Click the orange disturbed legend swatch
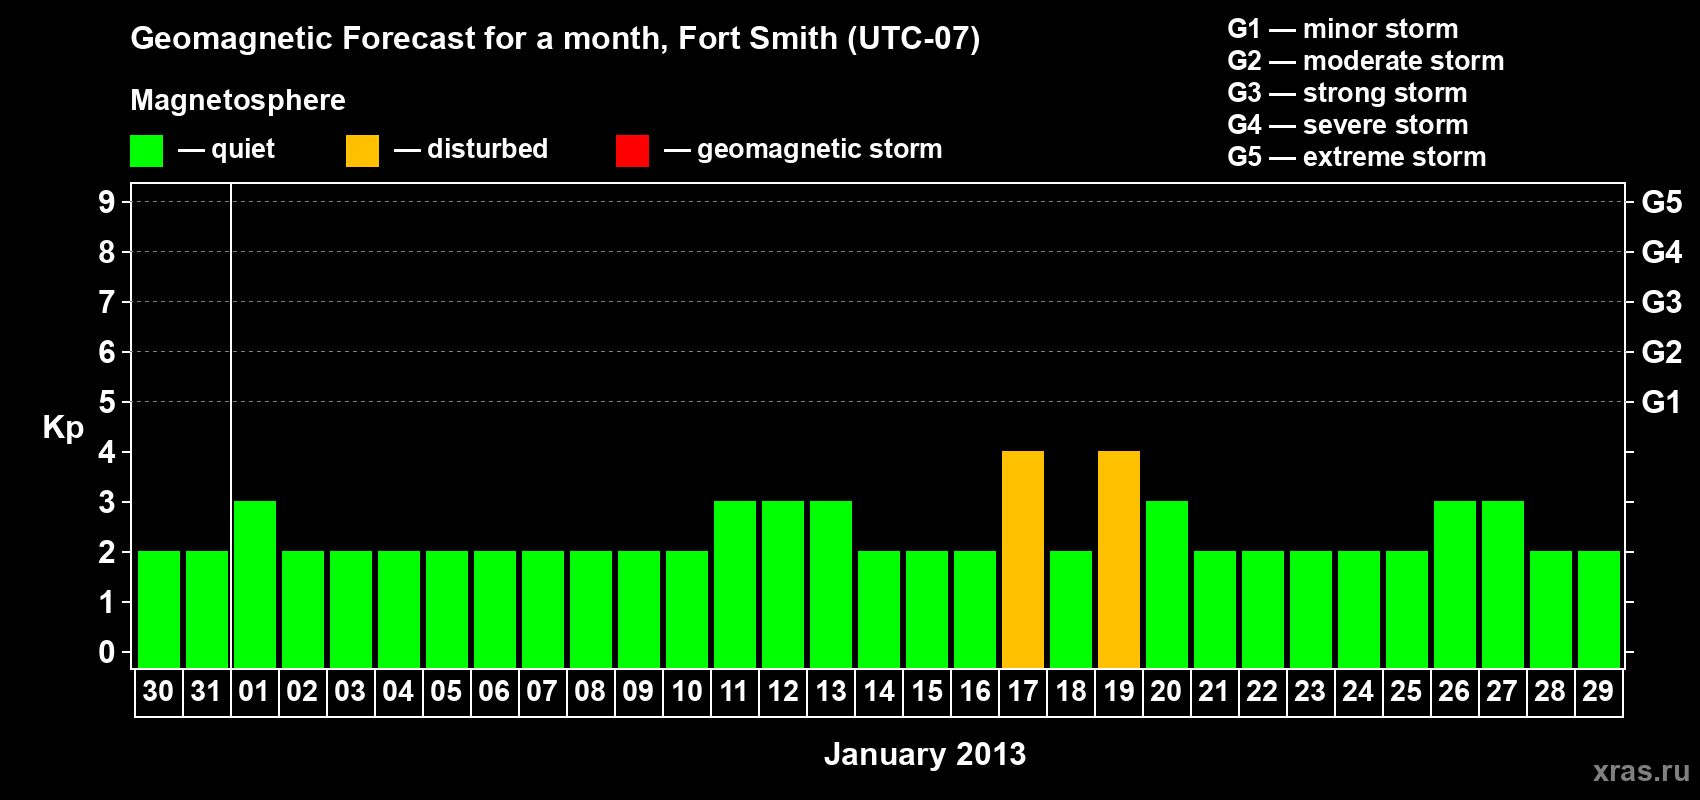 tap(362, 151)
